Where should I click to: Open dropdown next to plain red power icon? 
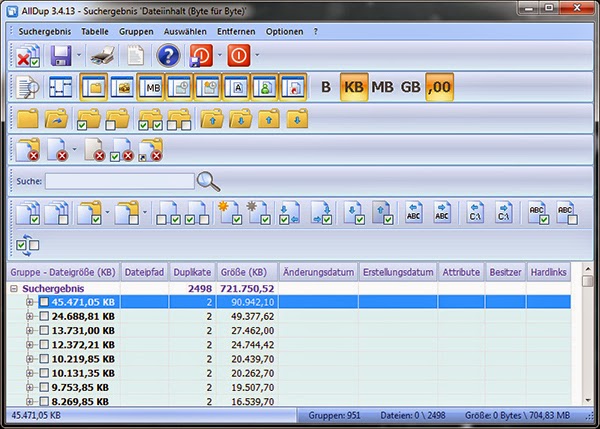click(257, 55)
